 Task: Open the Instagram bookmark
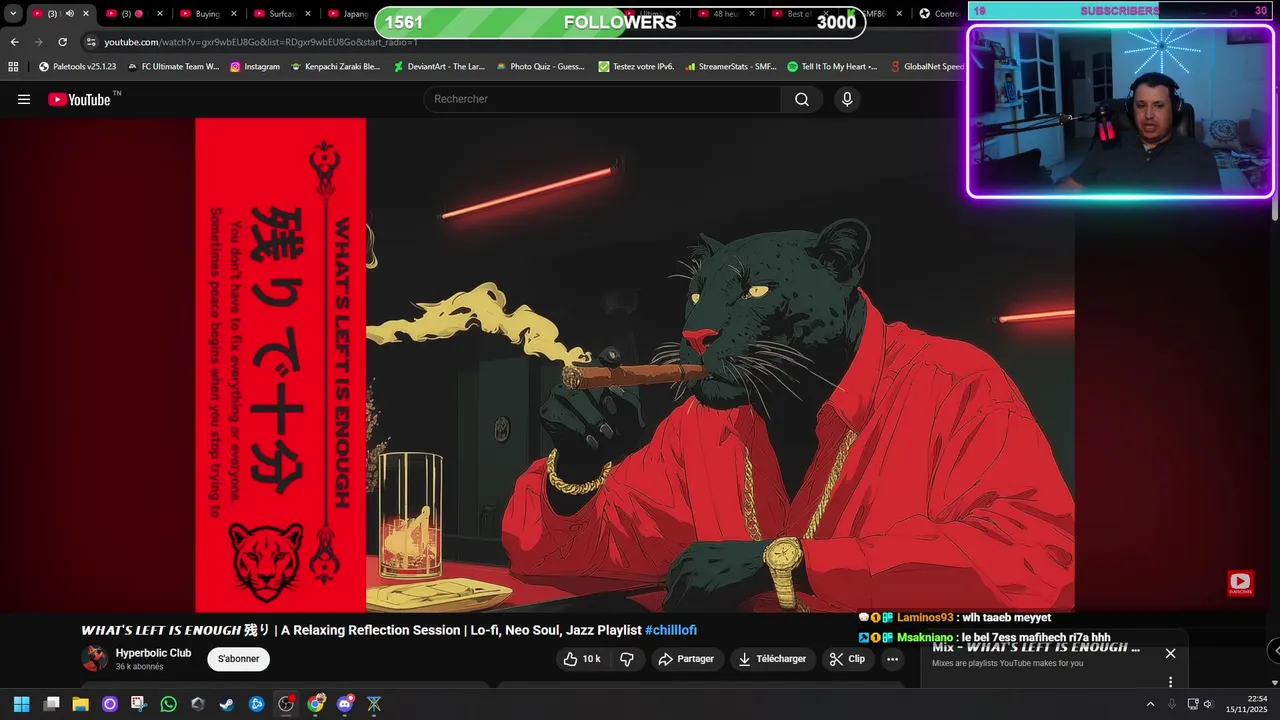255,67
